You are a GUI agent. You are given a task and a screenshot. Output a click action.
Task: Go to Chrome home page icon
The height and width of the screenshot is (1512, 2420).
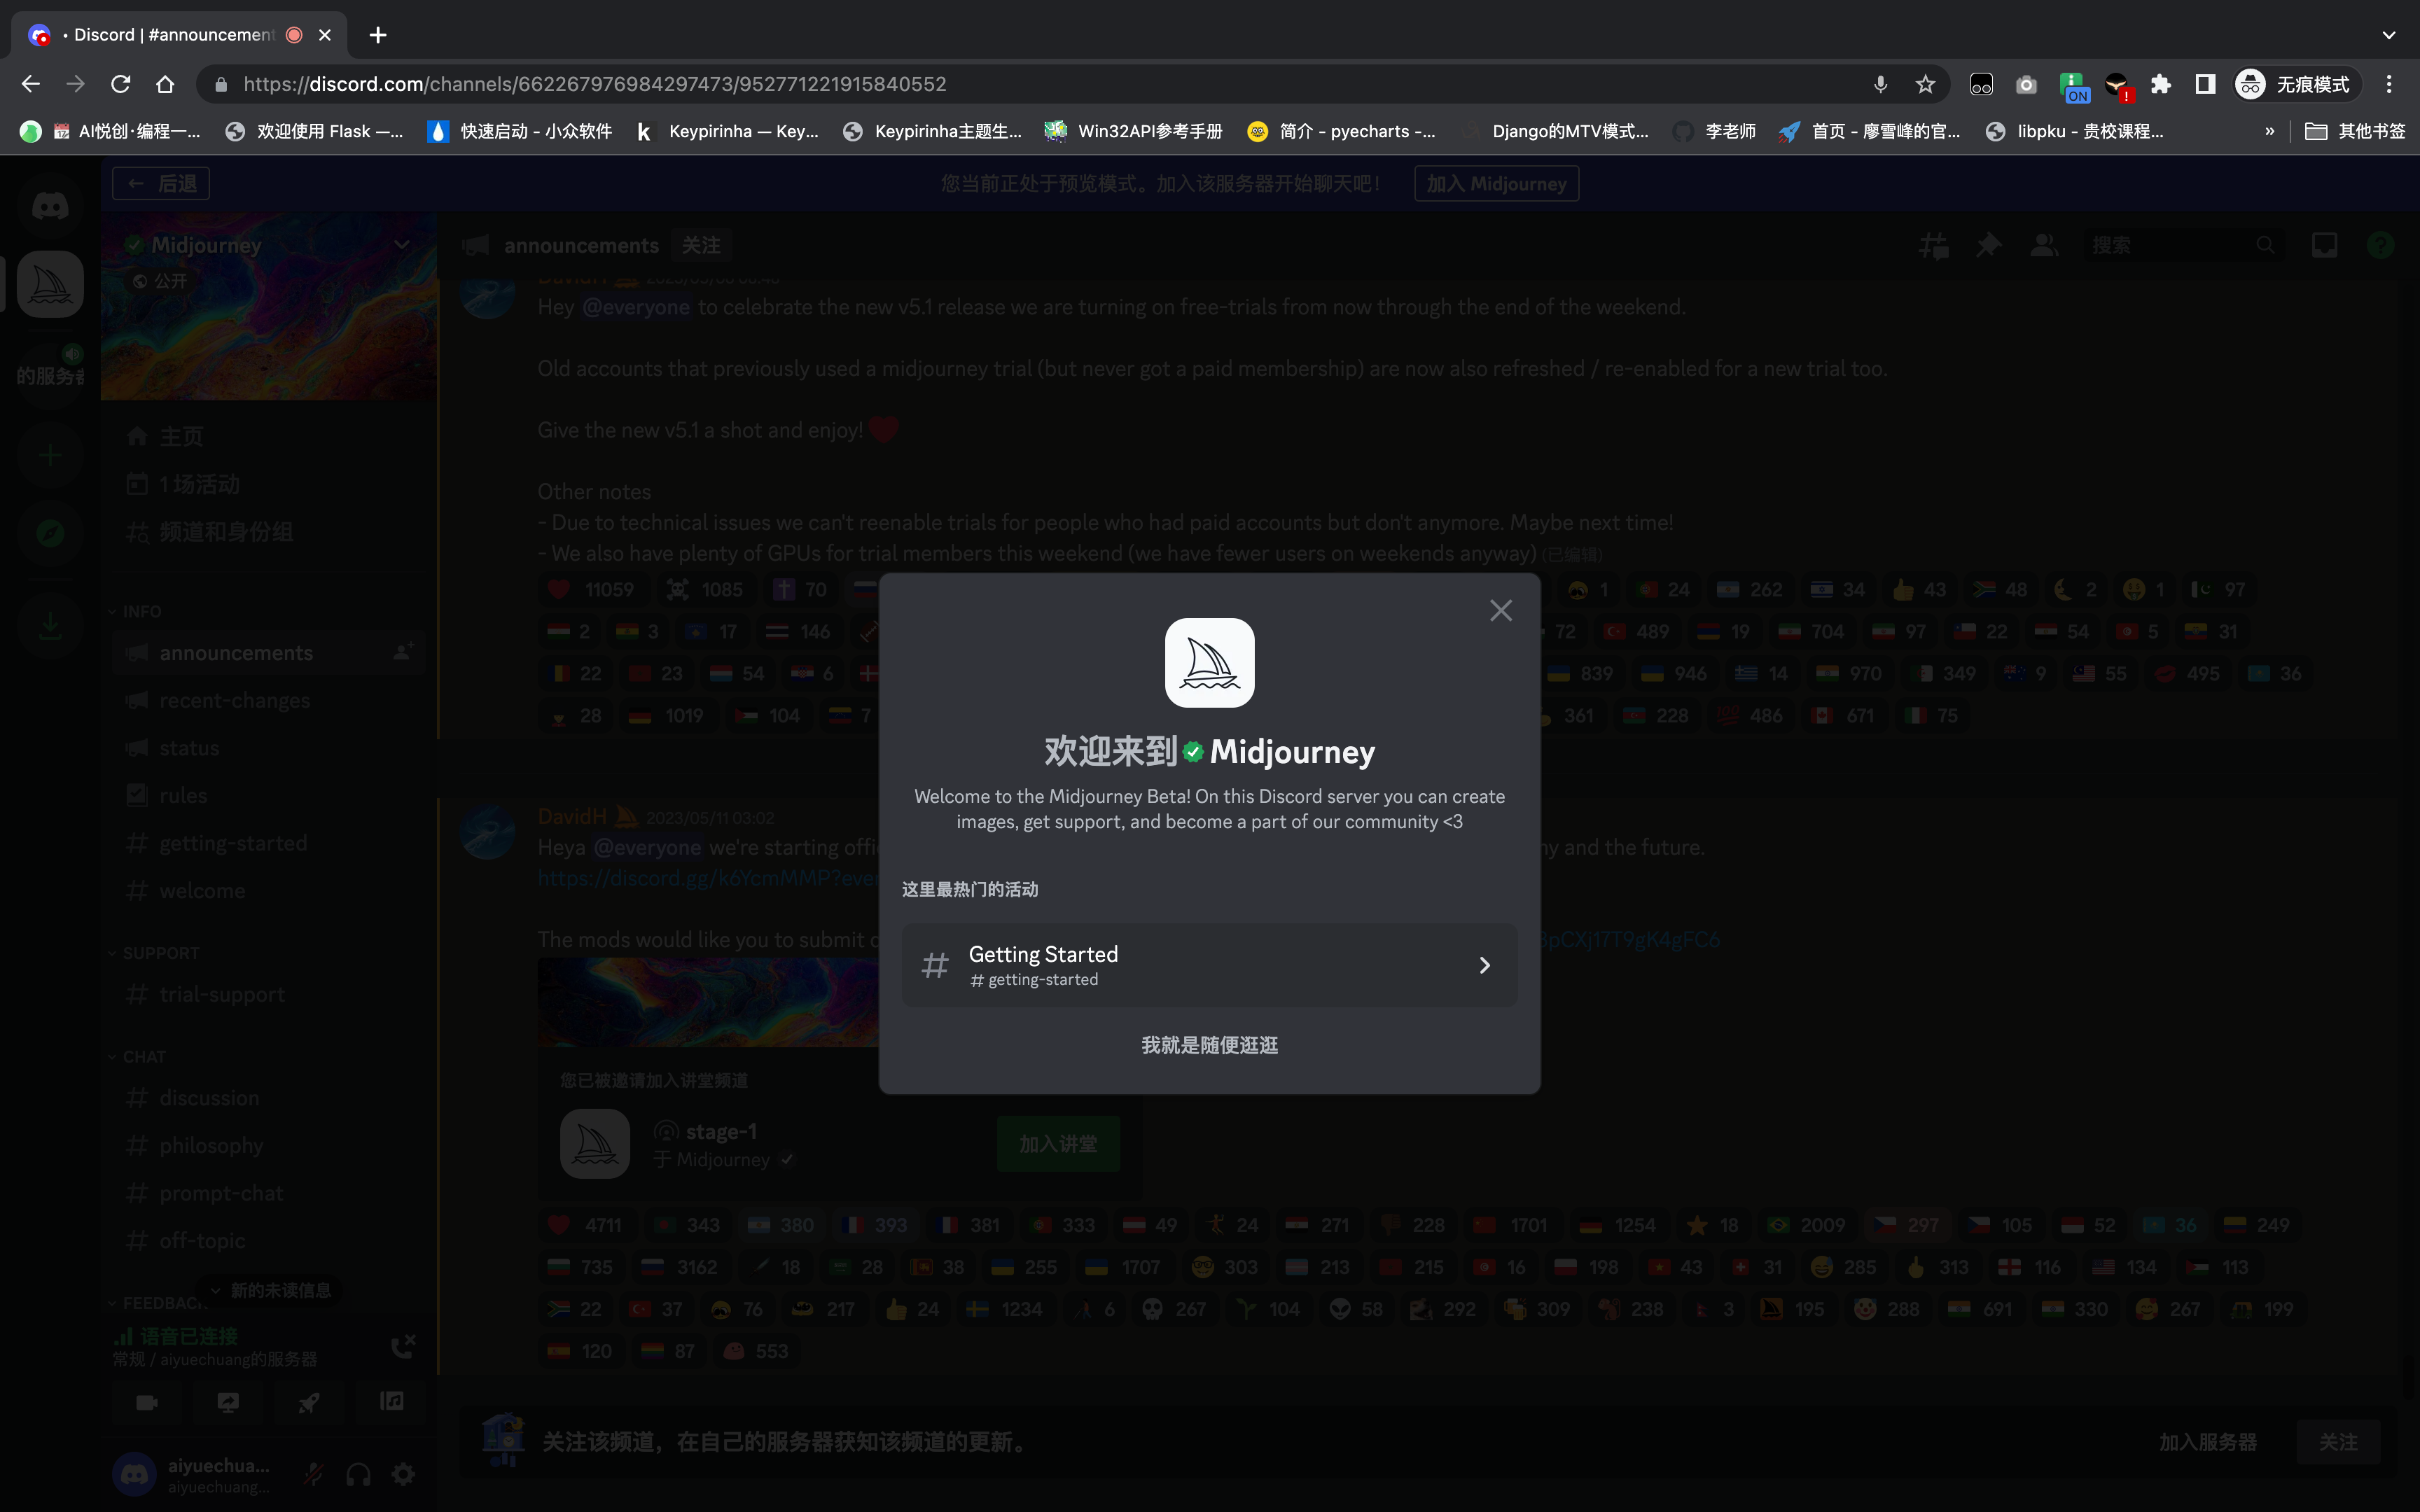point(166,84)
